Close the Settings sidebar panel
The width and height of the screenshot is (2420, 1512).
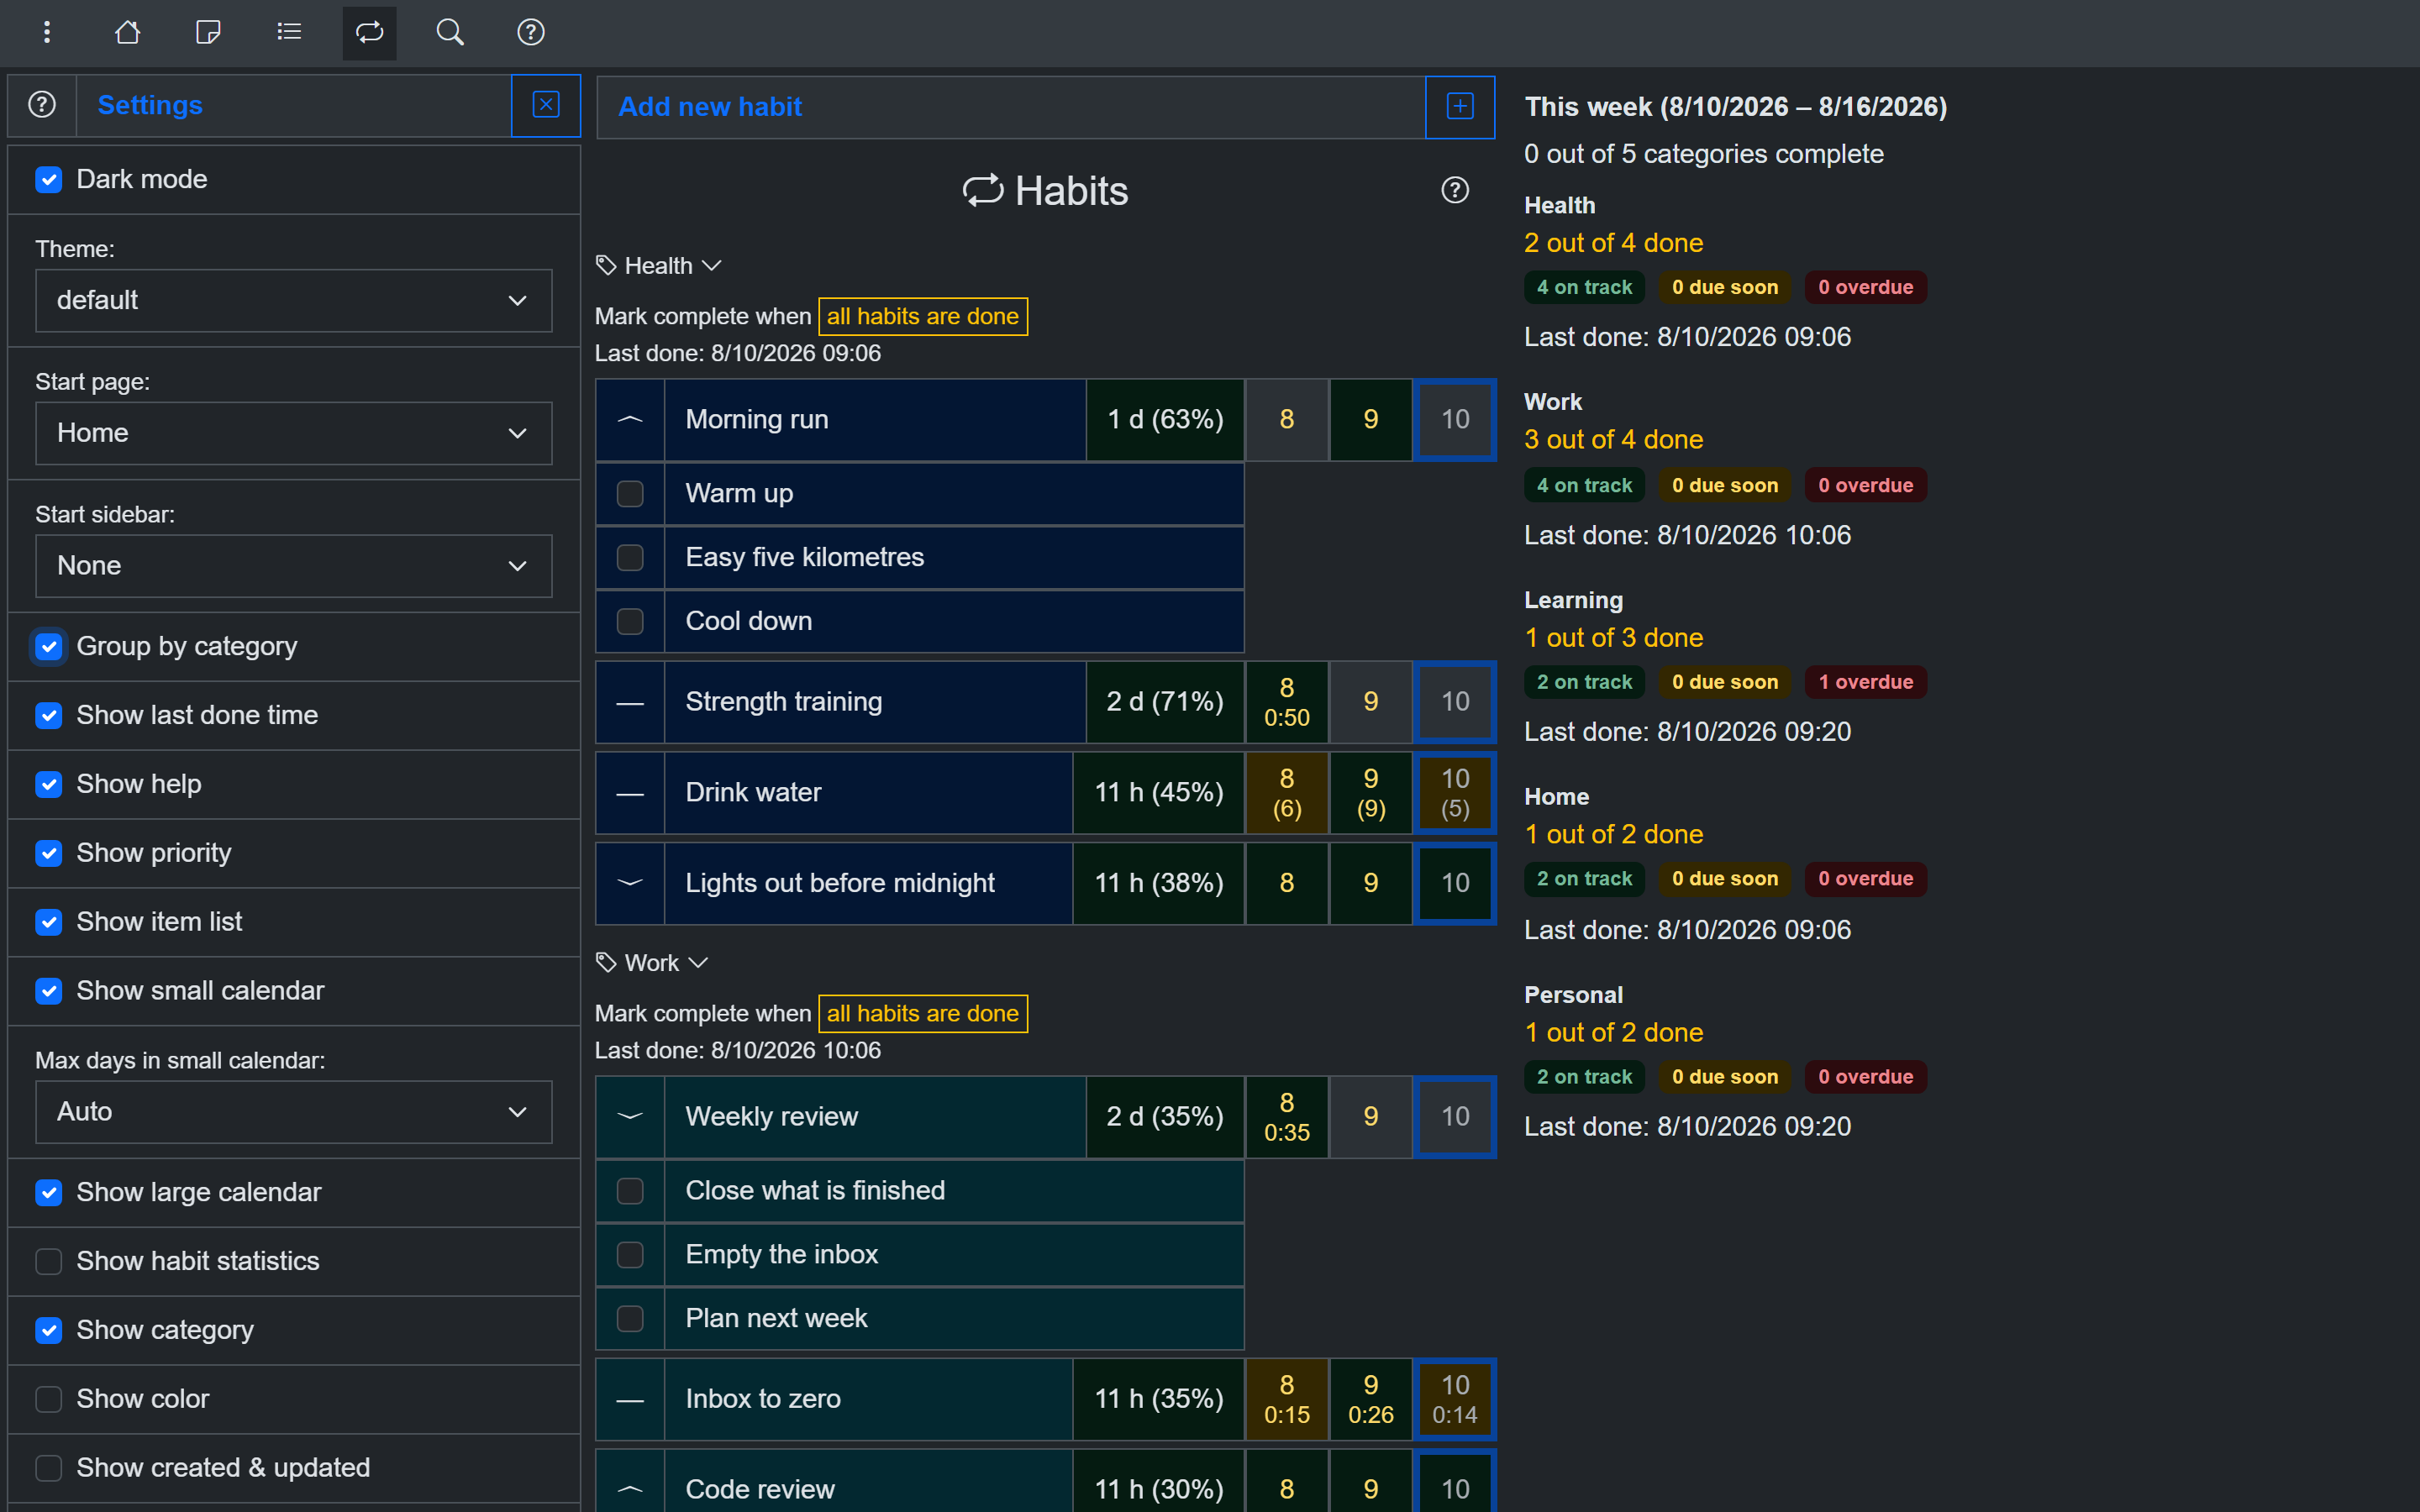click(546, 105)
